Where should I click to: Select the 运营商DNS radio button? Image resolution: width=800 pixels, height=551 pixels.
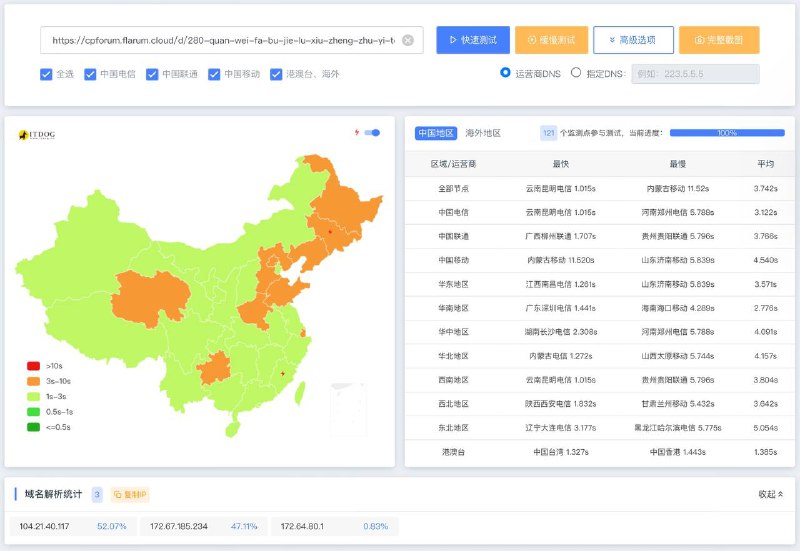(x=505, y=72)
